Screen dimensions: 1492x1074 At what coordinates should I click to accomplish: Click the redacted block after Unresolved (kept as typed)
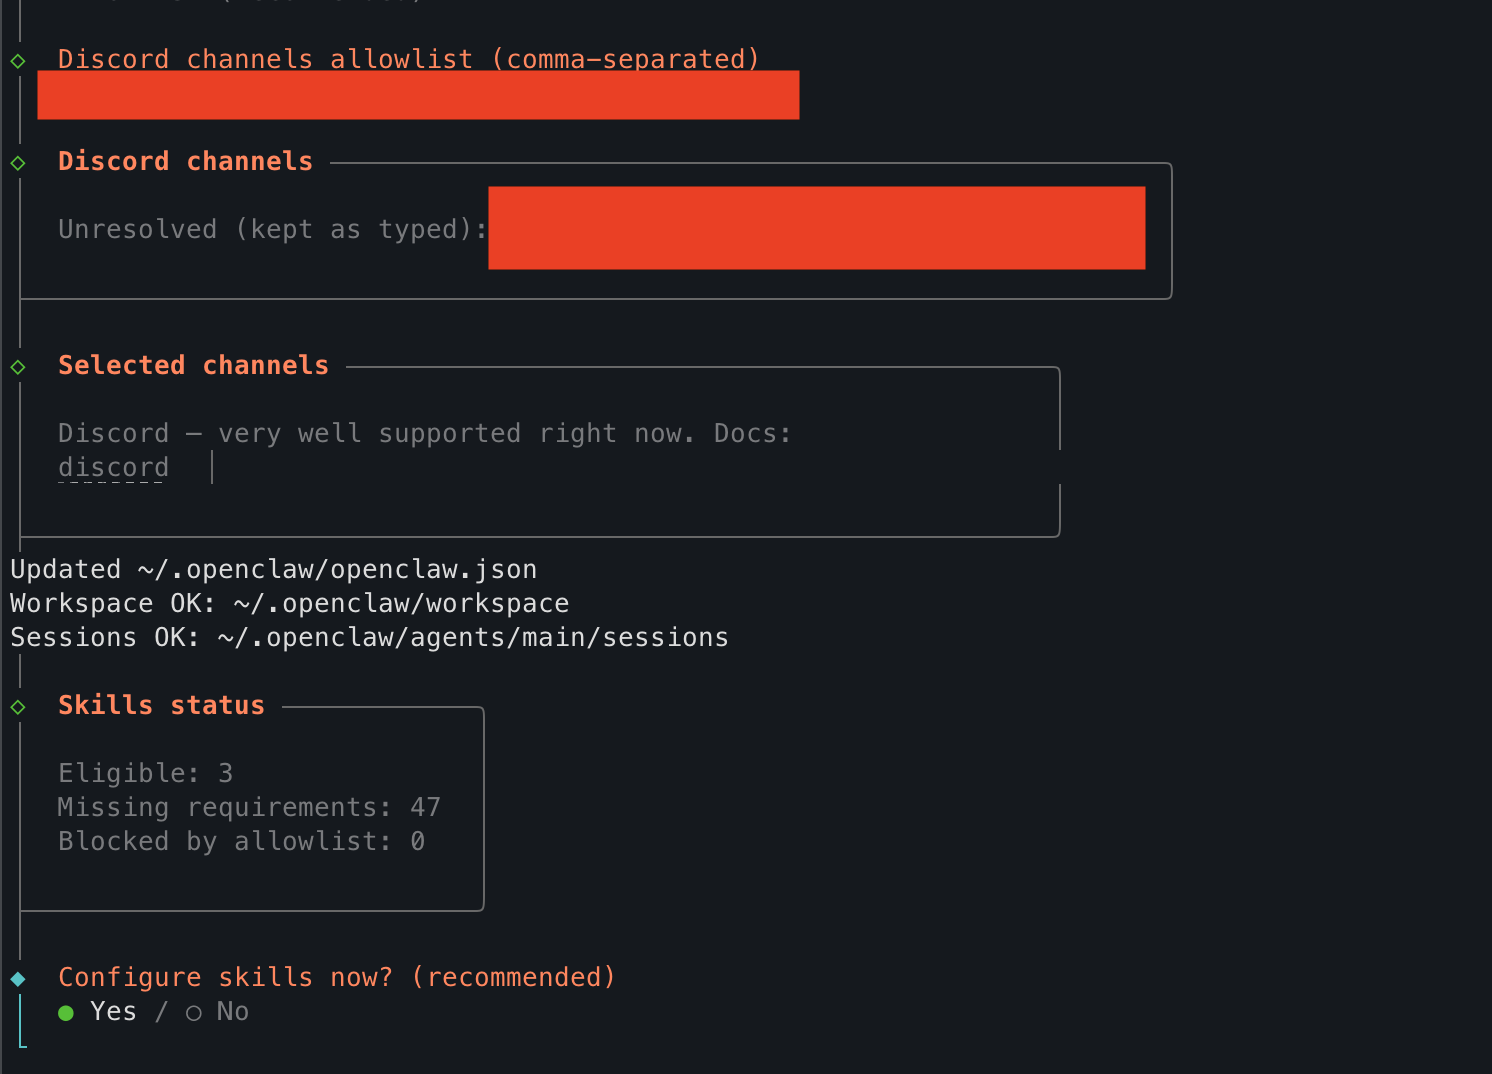pyautogui.click(x=816, y=228)
